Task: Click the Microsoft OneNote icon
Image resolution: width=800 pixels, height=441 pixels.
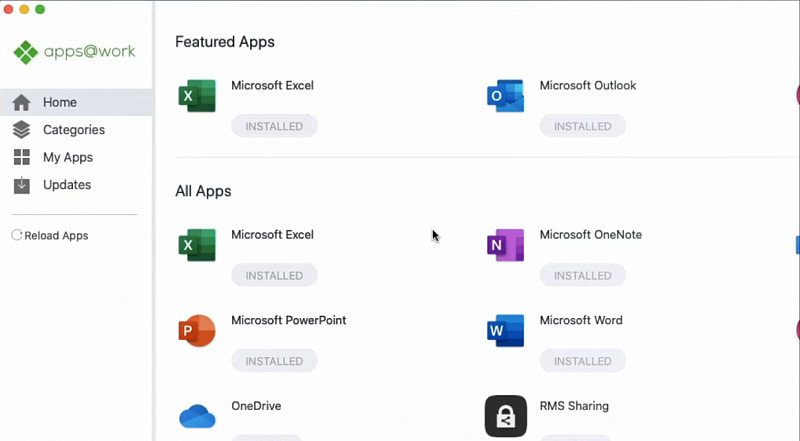Action: tap(506, 245)
